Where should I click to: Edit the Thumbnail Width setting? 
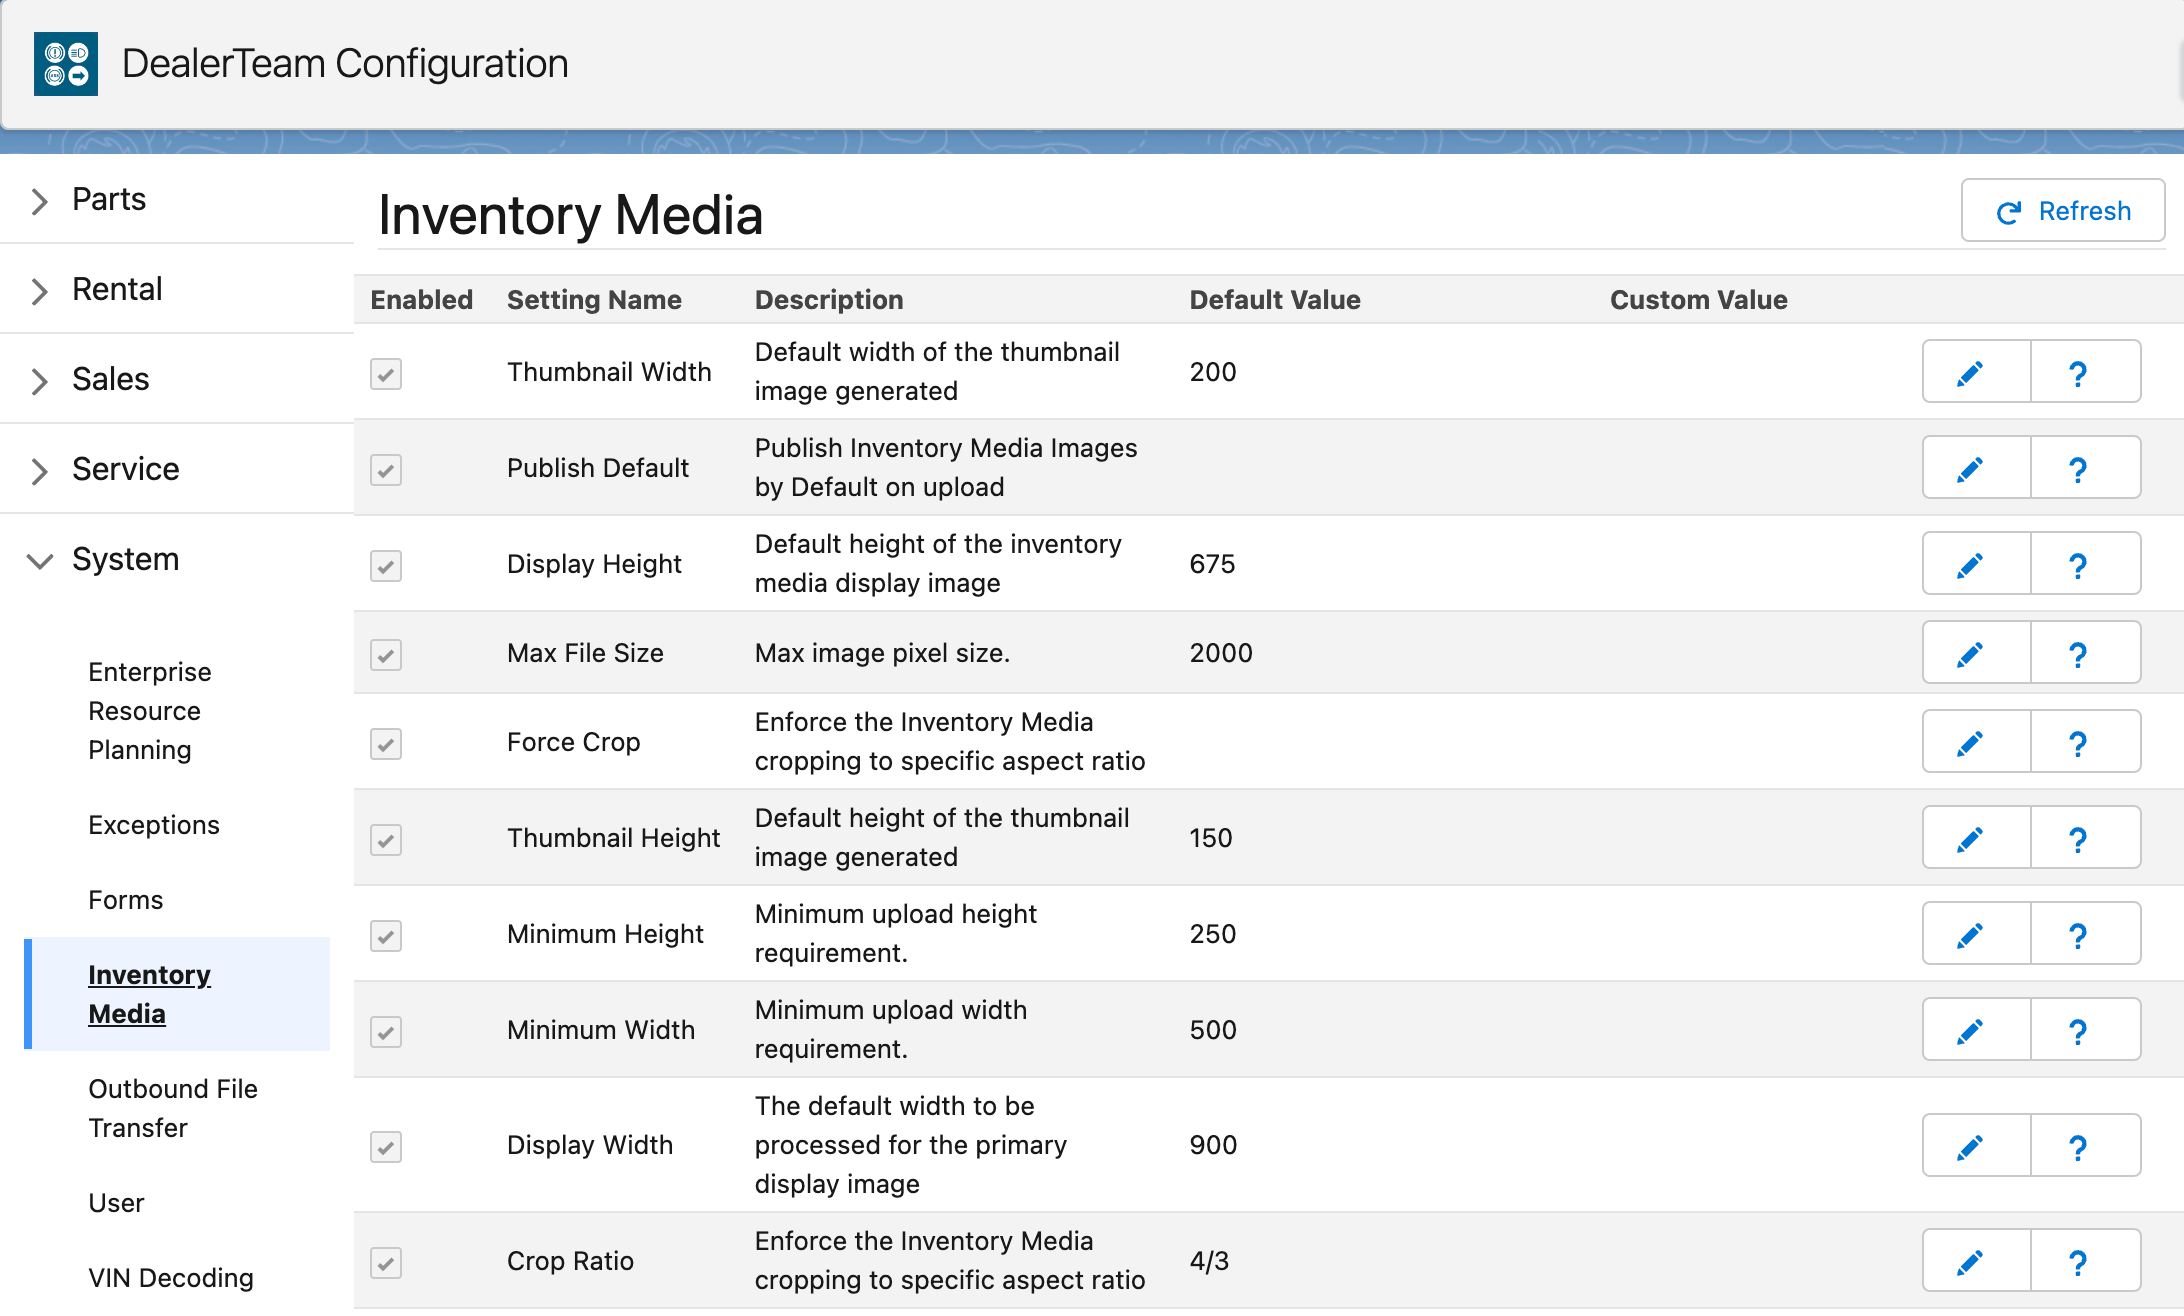[x=1976, y=372]
